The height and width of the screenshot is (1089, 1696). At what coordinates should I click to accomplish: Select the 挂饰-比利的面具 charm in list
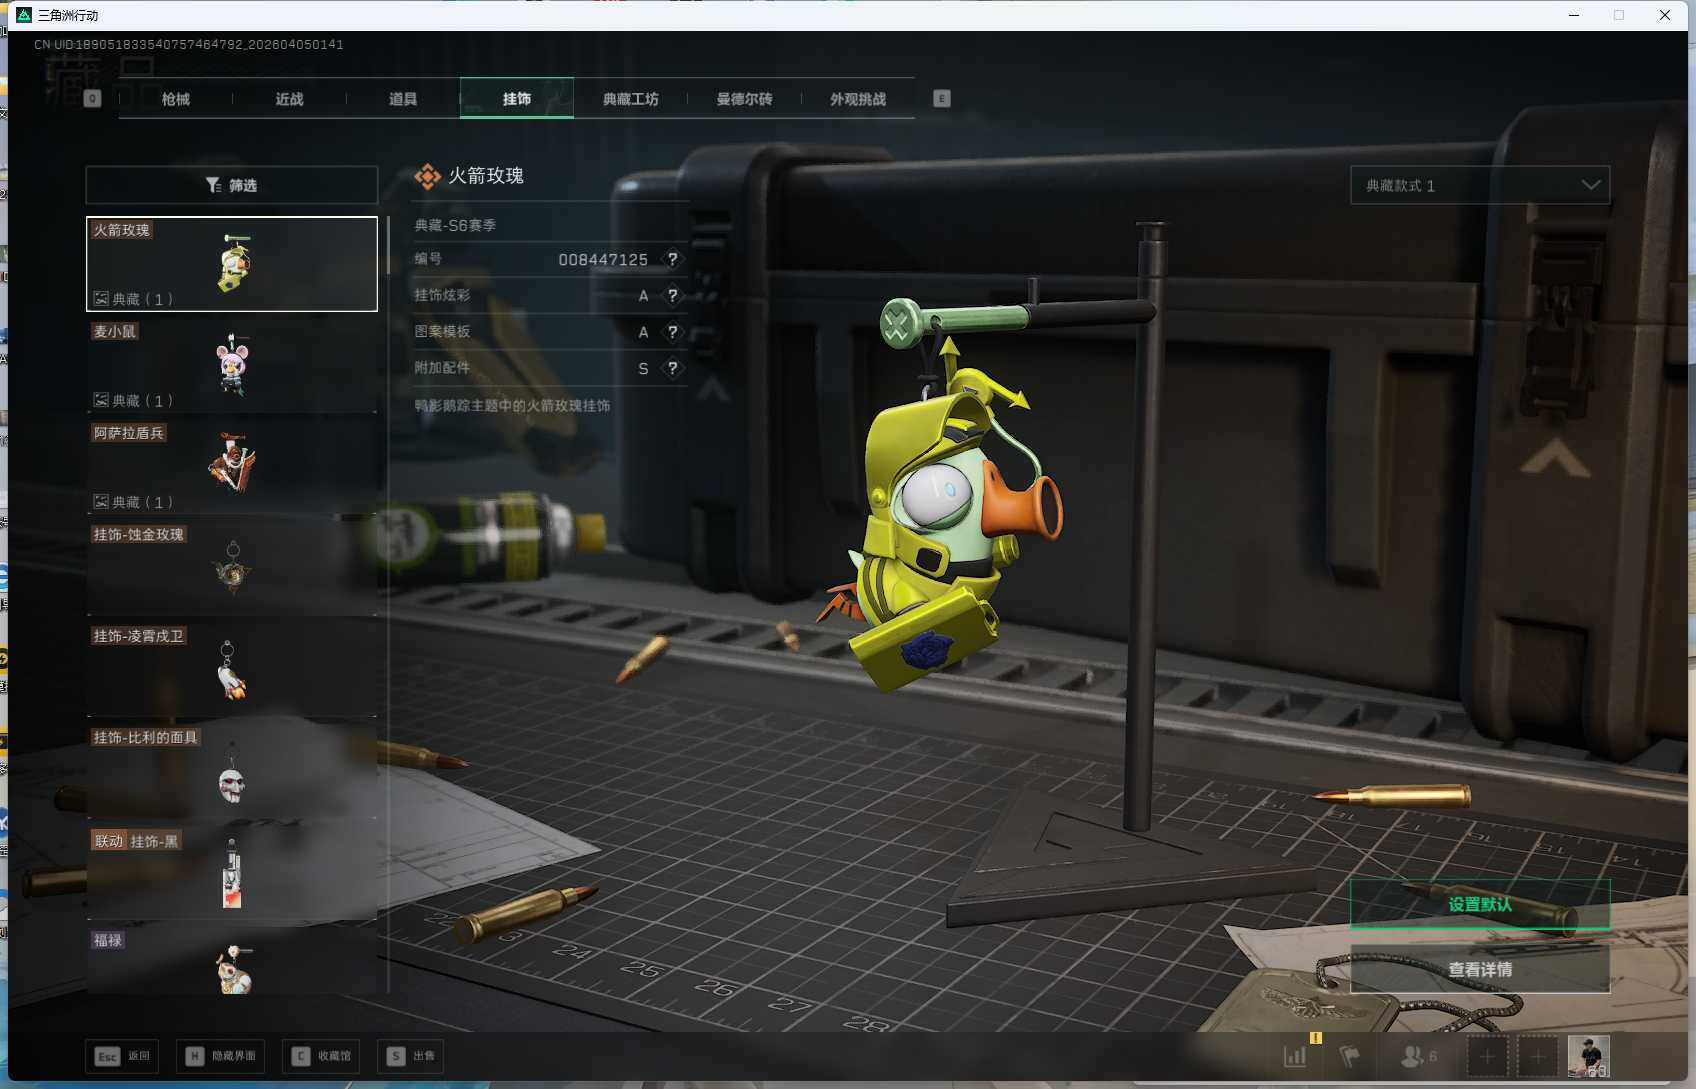click(x=232, y=770)
